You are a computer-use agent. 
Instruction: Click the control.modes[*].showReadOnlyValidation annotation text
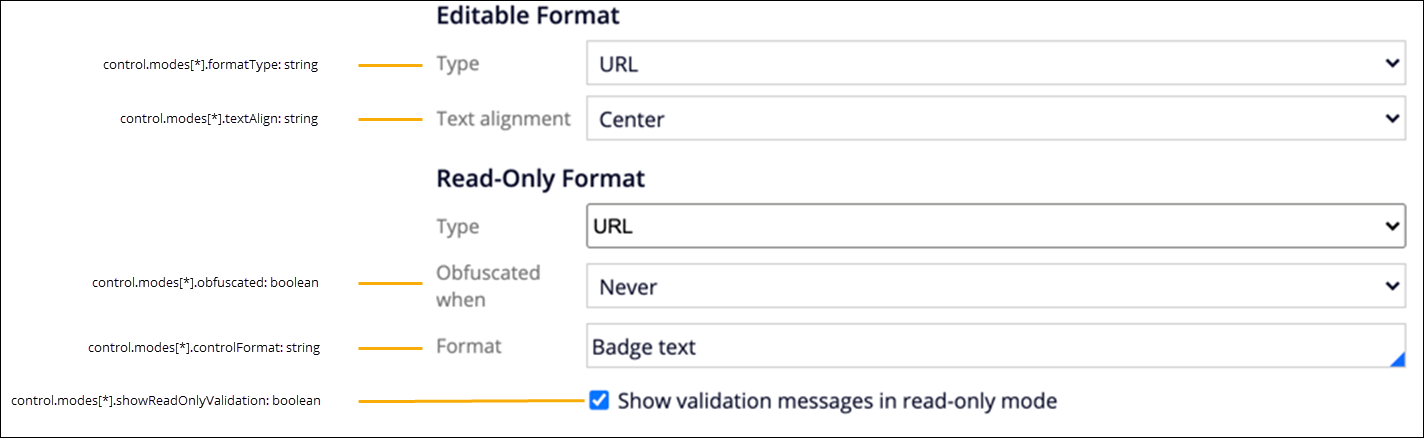tap(166, 401)
